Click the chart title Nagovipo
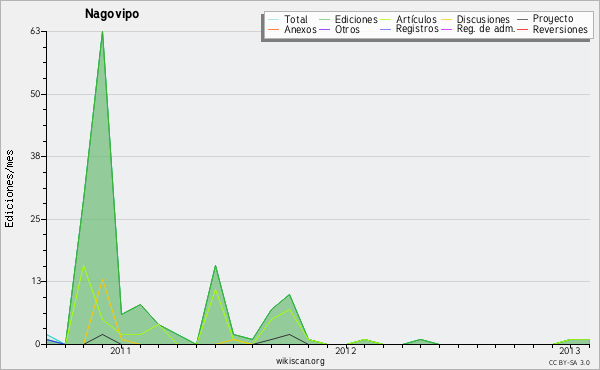The width and height of the screenshot is (600, 370). point(112,14)
